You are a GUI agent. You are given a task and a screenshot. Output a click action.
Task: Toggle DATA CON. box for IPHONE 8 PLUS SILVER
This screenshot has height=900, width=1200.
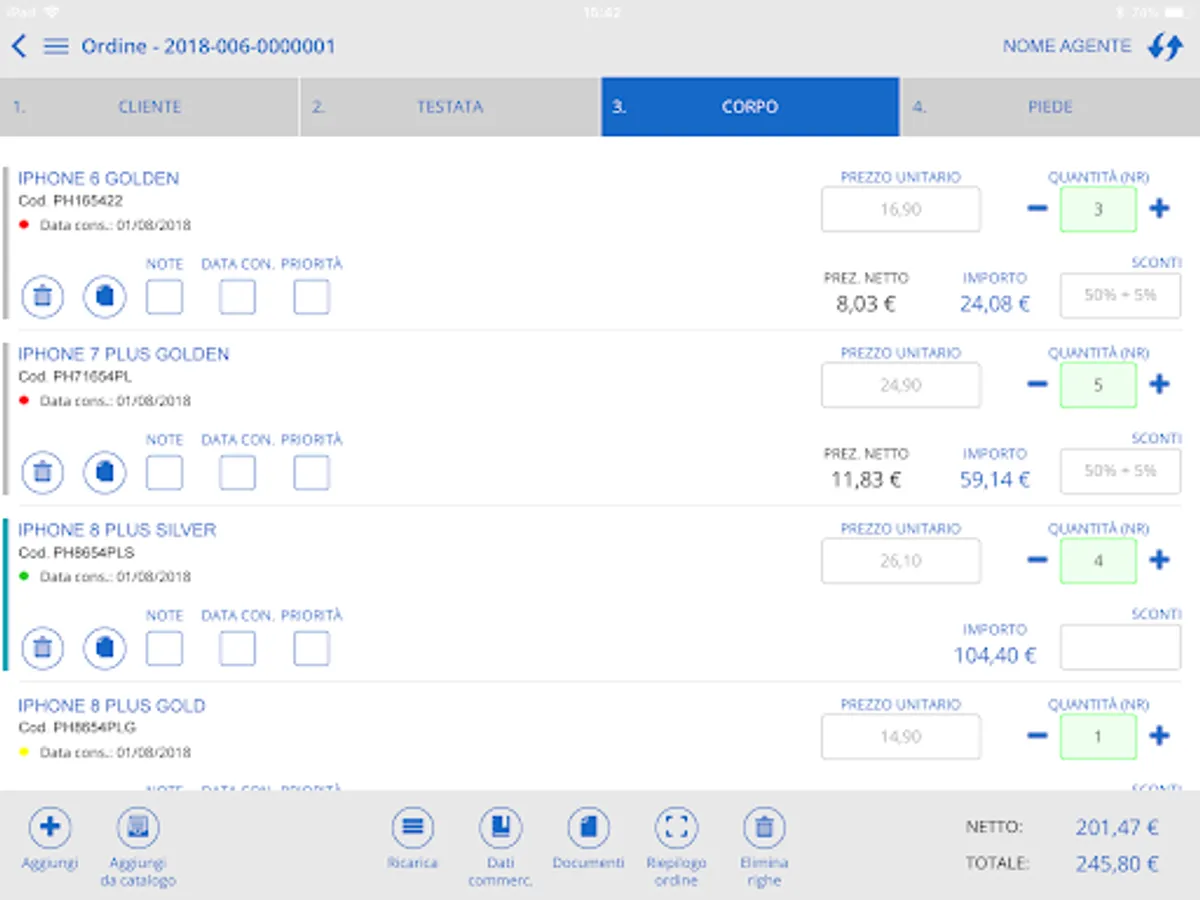tap(237, 648)
